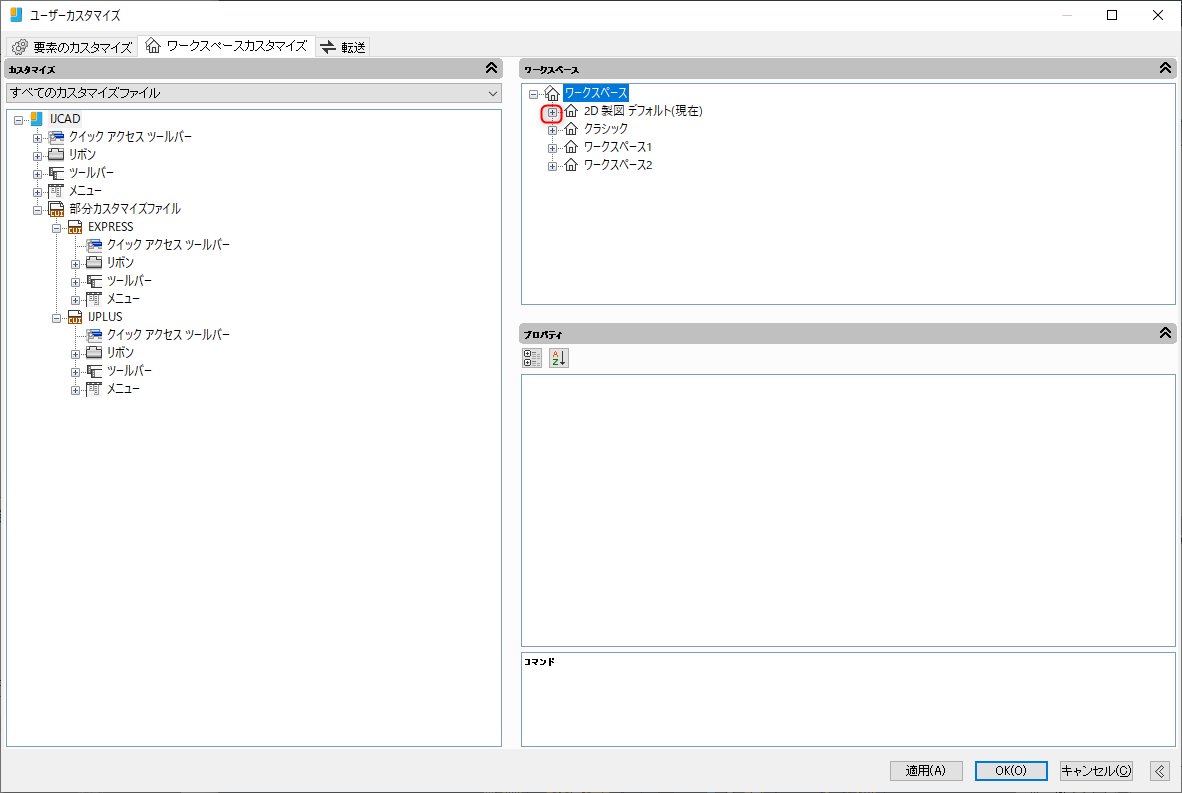Screen dimensions: 1182x793
Task: Open the 転送 tab
Action: tap(343, 47)
